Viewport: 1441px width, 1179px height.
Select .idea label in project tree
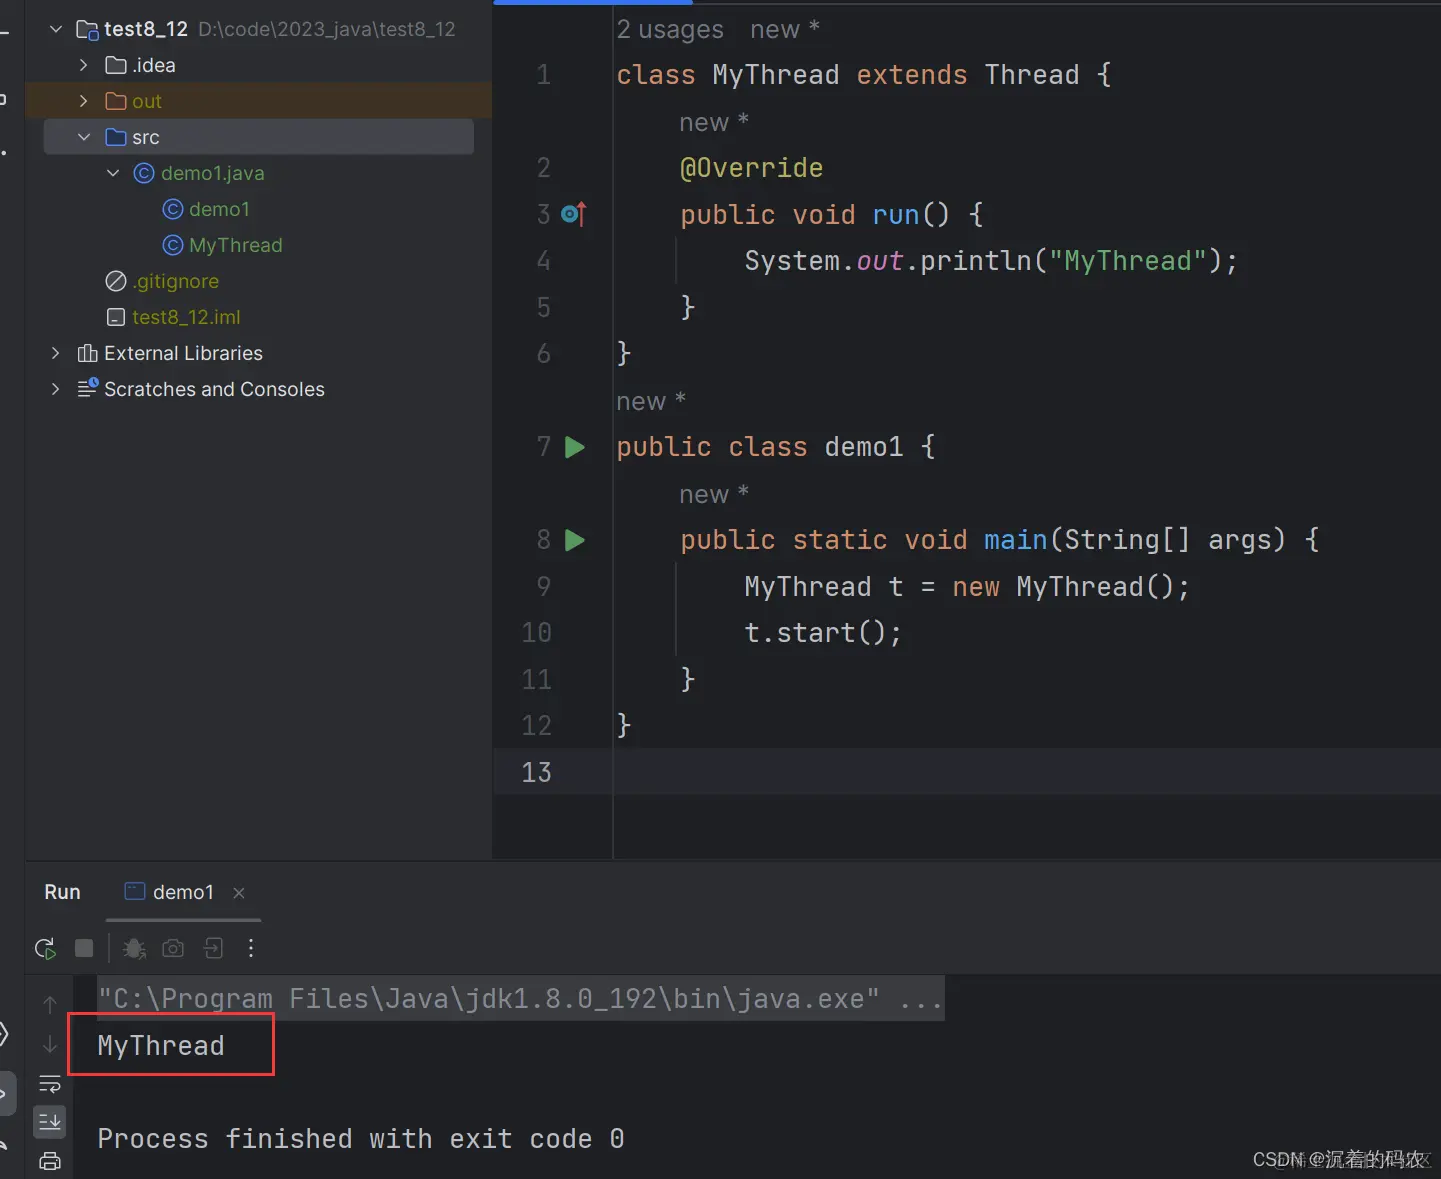[x=154, y=65]
